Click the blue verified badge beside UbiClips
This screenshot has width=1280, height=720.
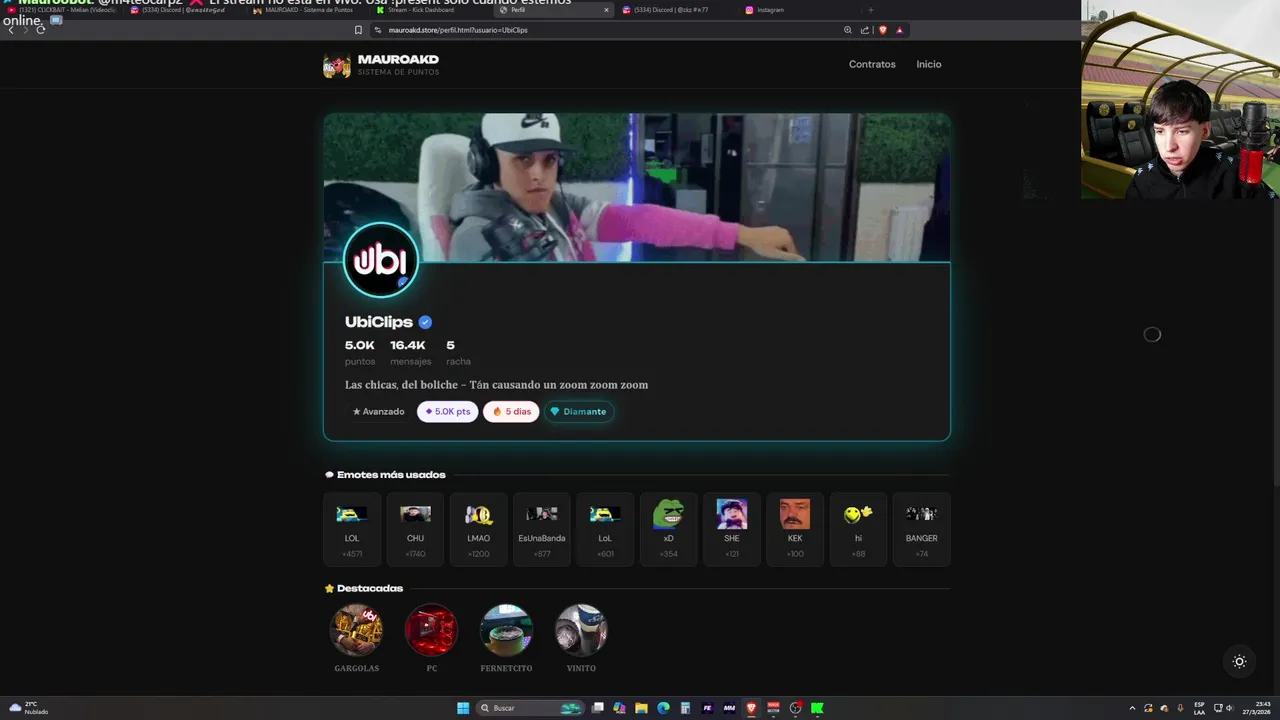tap(425, 322)
